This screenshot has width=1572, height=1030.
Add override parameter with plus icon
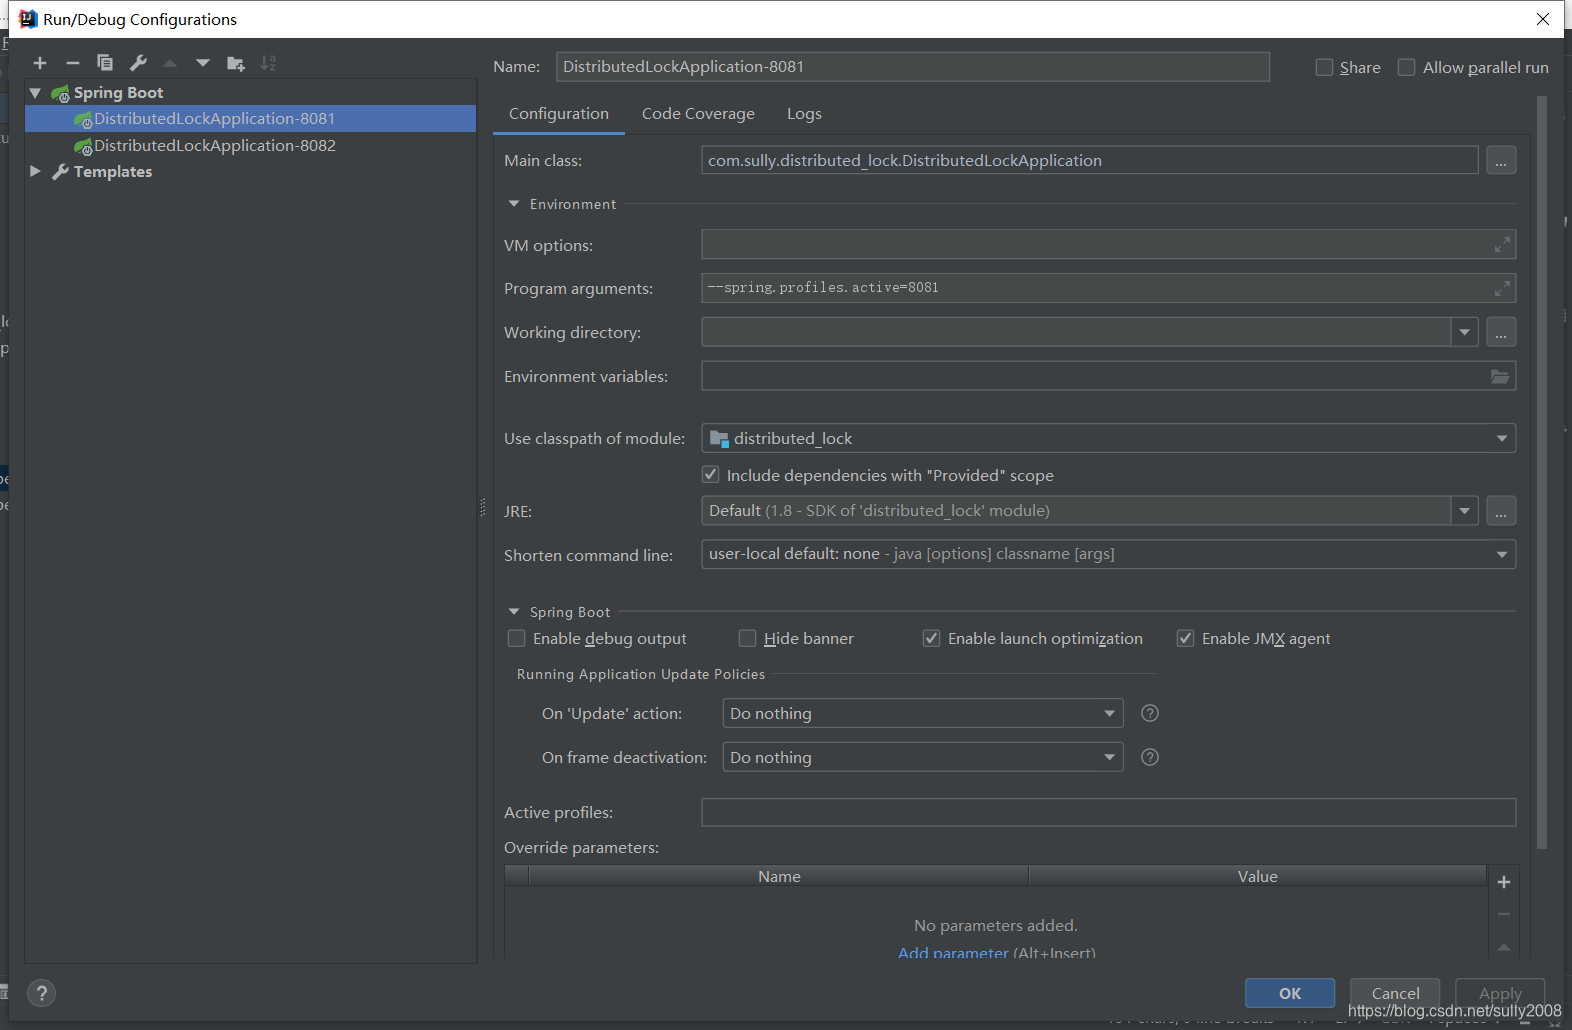coord(1504,882)
